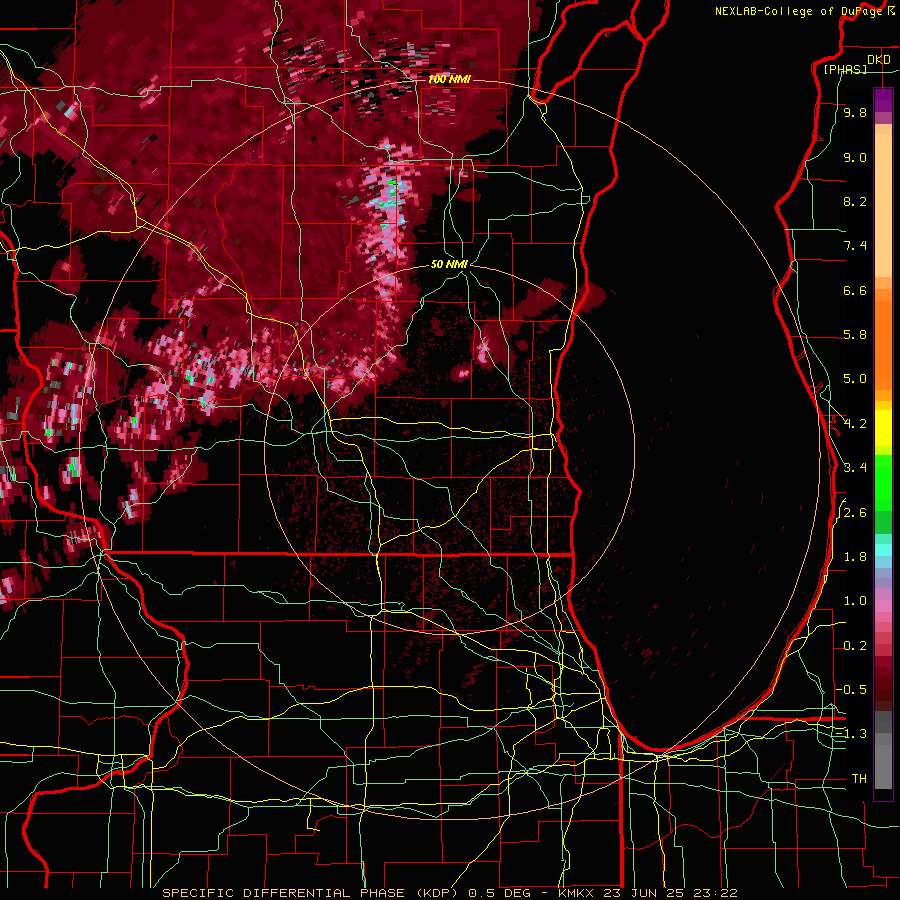Click the "4.2" value on the color scale
Viewport: 900px width, 900px height.
click(x=855, y=424)
